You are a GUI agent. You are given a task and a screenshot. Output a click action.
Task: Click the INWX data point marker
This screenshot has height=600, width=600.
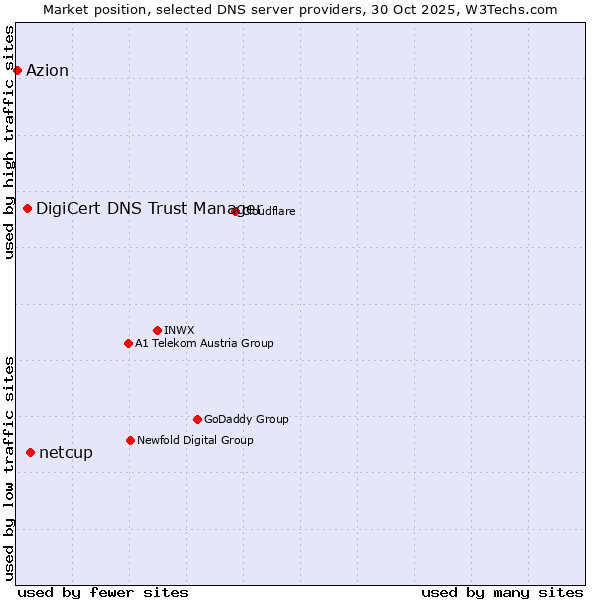point(157,330)
